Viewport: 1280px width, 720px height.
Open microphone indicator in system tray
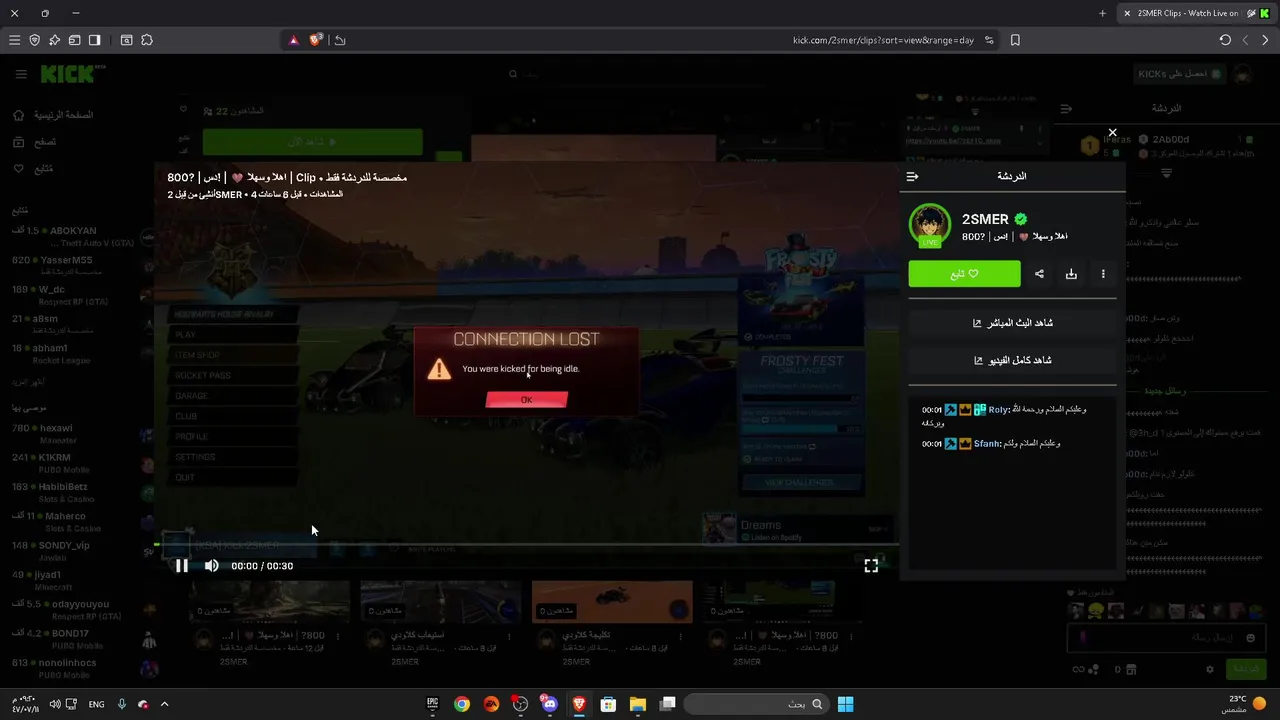pos(122,704)
